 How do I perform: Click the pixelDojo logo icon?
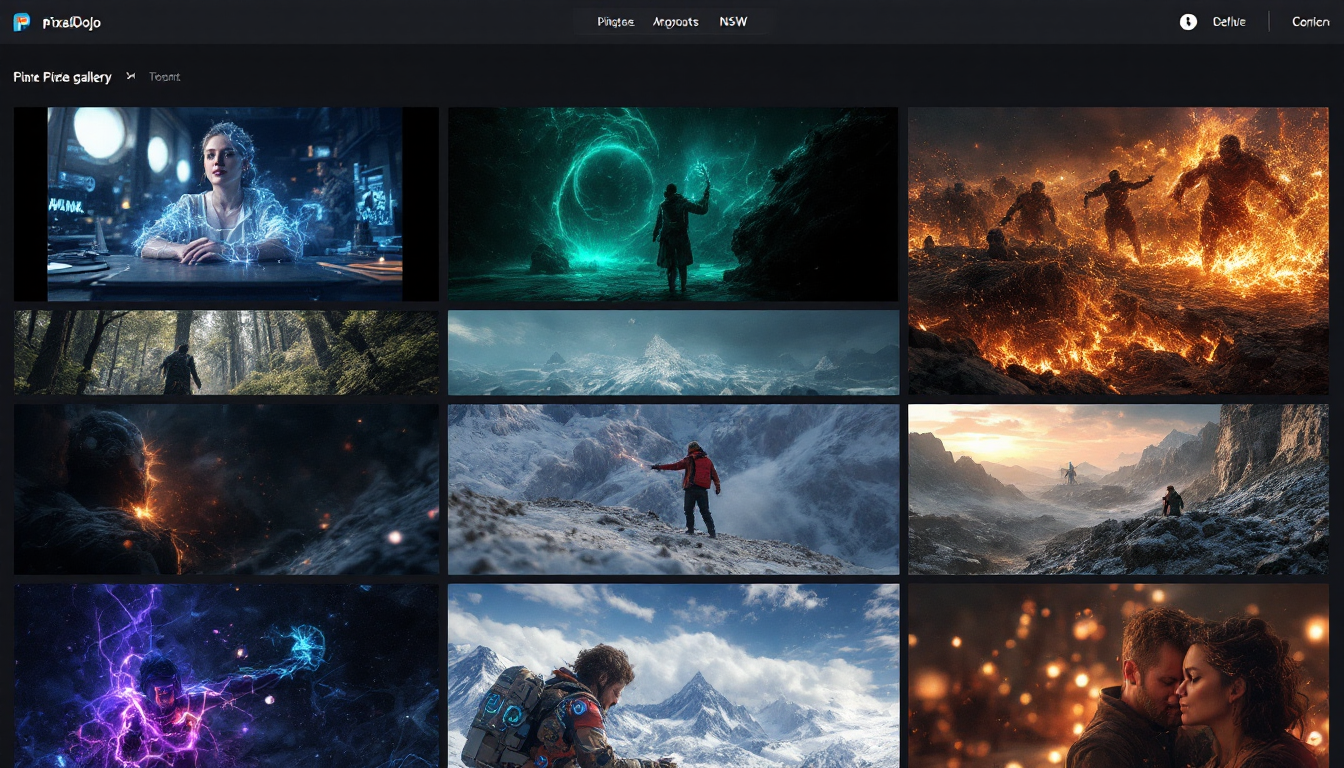click(22, 22)
